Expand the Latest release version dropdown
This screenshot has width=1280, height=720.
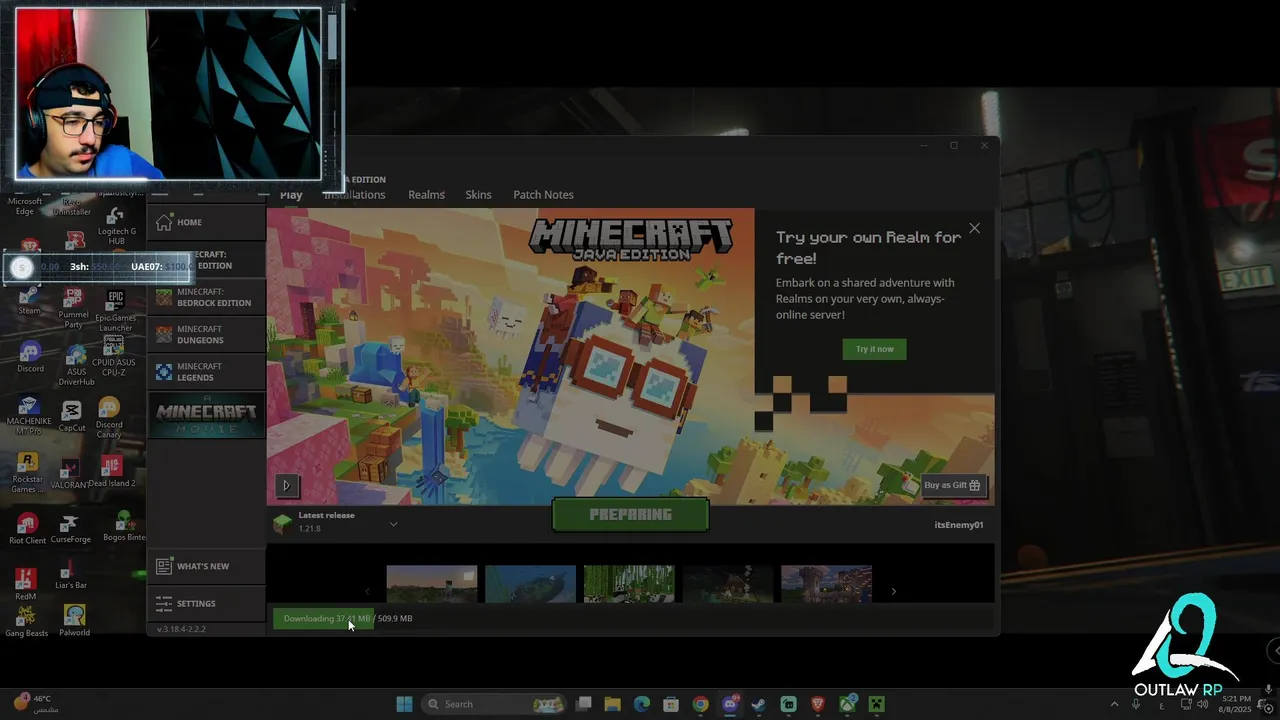(x=393, y=523)
